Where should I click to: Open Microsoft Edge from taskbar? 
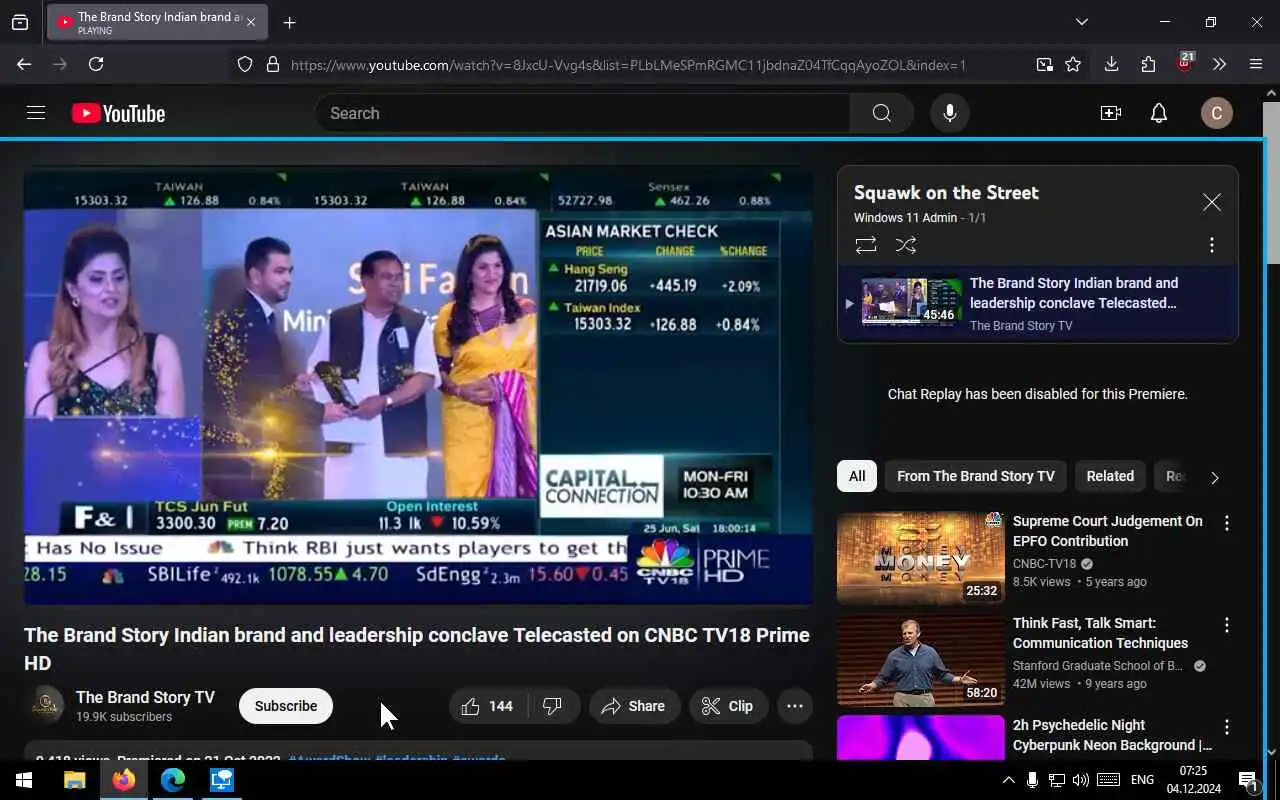pyautogui.click(x=173, y=780)
